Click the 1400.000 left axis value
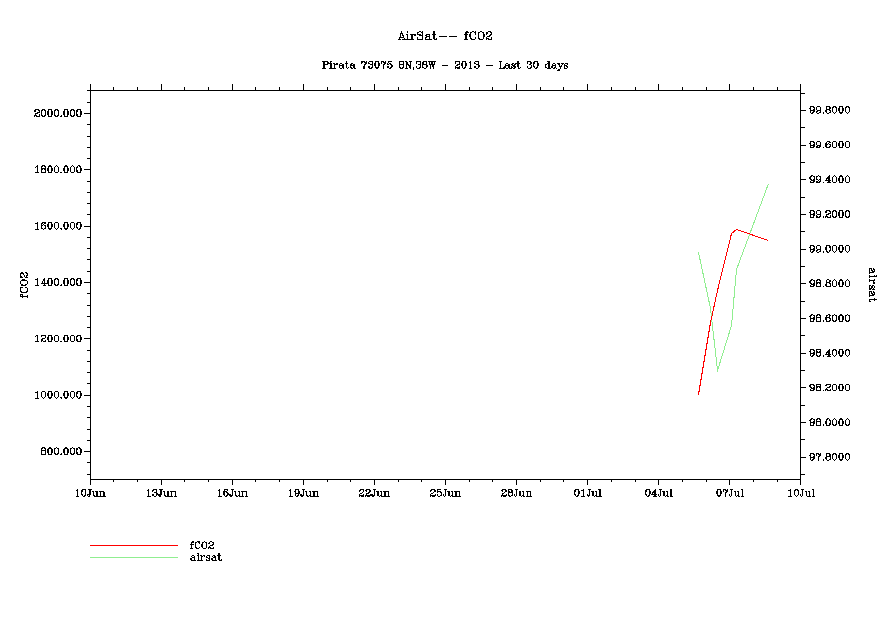Screen dimensions: 891x630 click(58, 282)
